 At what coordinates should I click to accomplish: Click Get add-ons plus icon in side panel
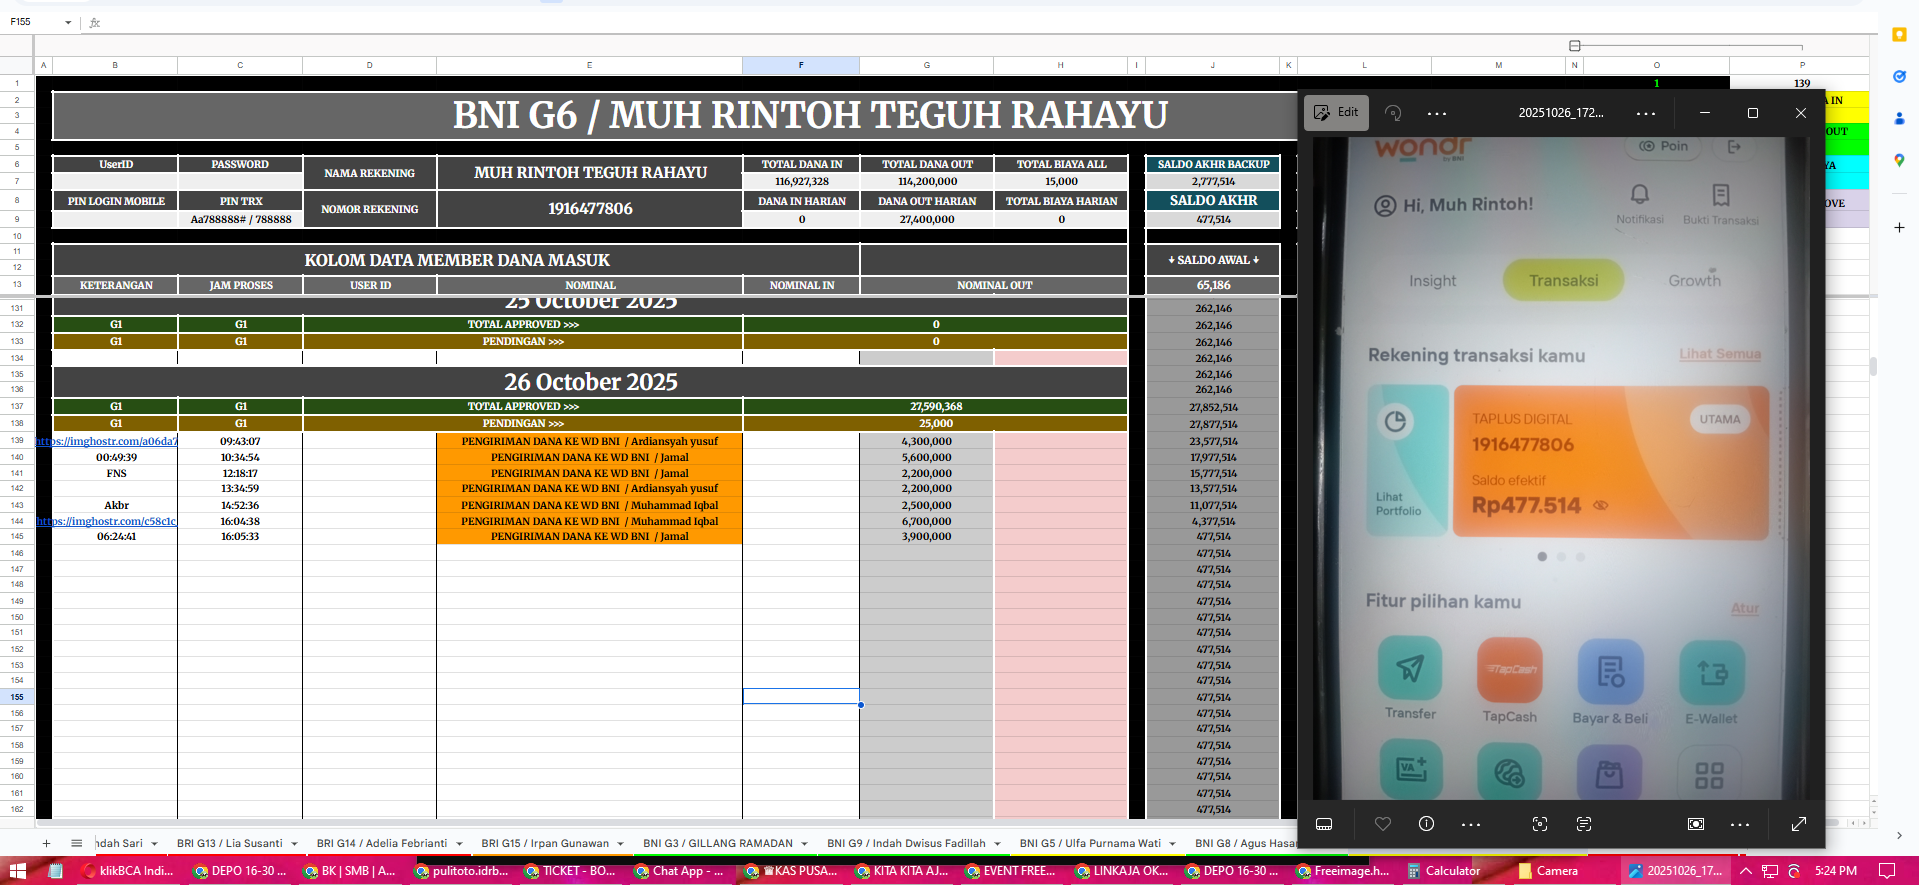pos(1899,227)
